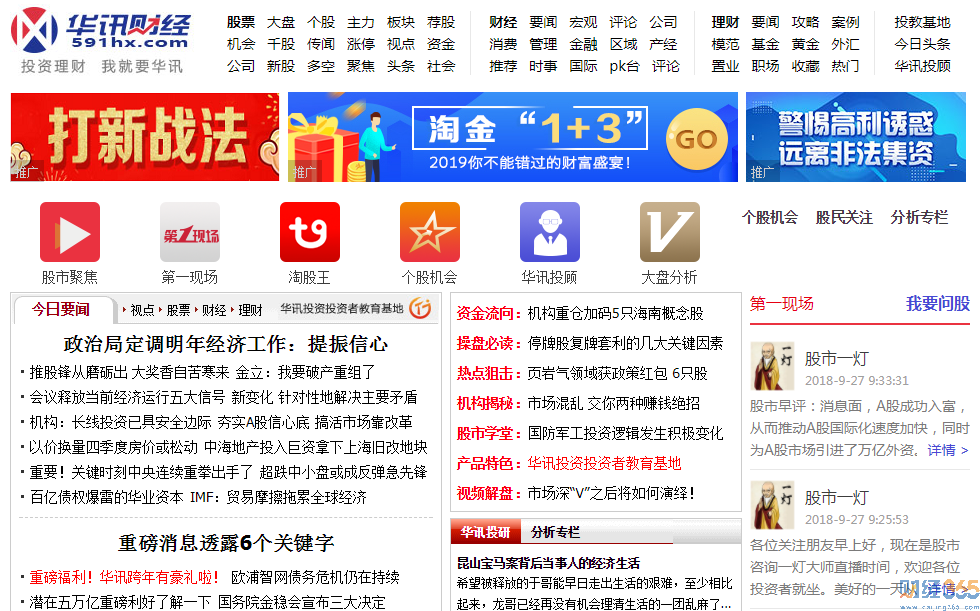The image size is (980, 611).
Task: Switch to the 财经 sub-tab in news panel
Action: click(214, 310)
